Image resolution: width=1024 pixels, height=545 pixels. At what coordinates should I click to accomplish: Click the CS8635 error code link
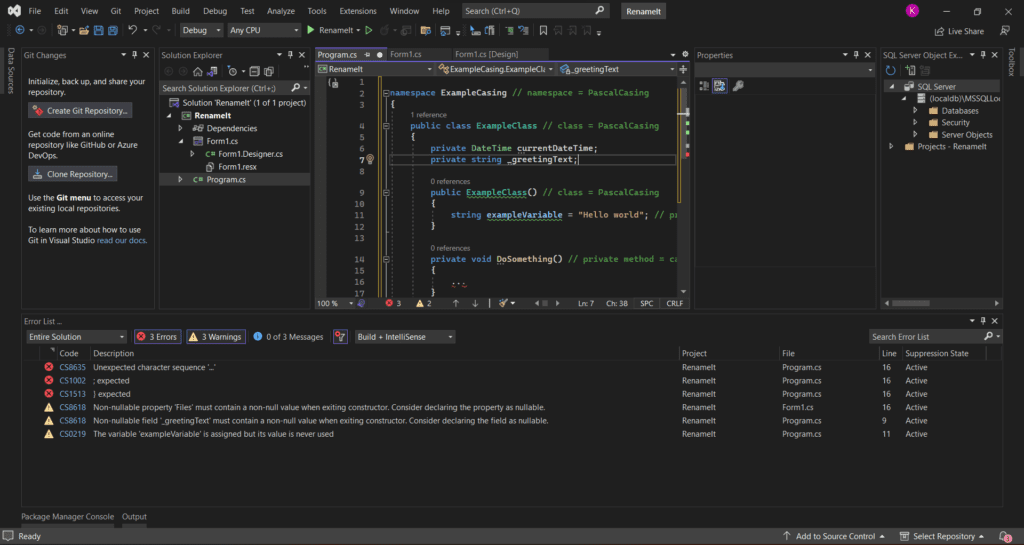tap(72, 367)
